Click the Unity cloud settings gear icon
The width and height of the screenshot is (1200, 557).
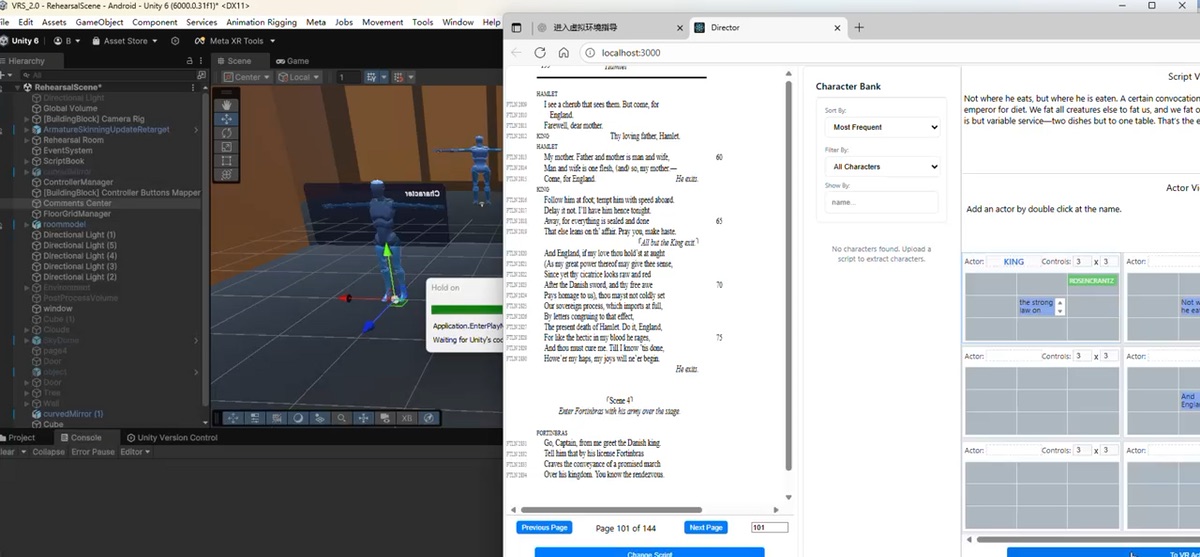pyautogui.click(x=175, y=41)
